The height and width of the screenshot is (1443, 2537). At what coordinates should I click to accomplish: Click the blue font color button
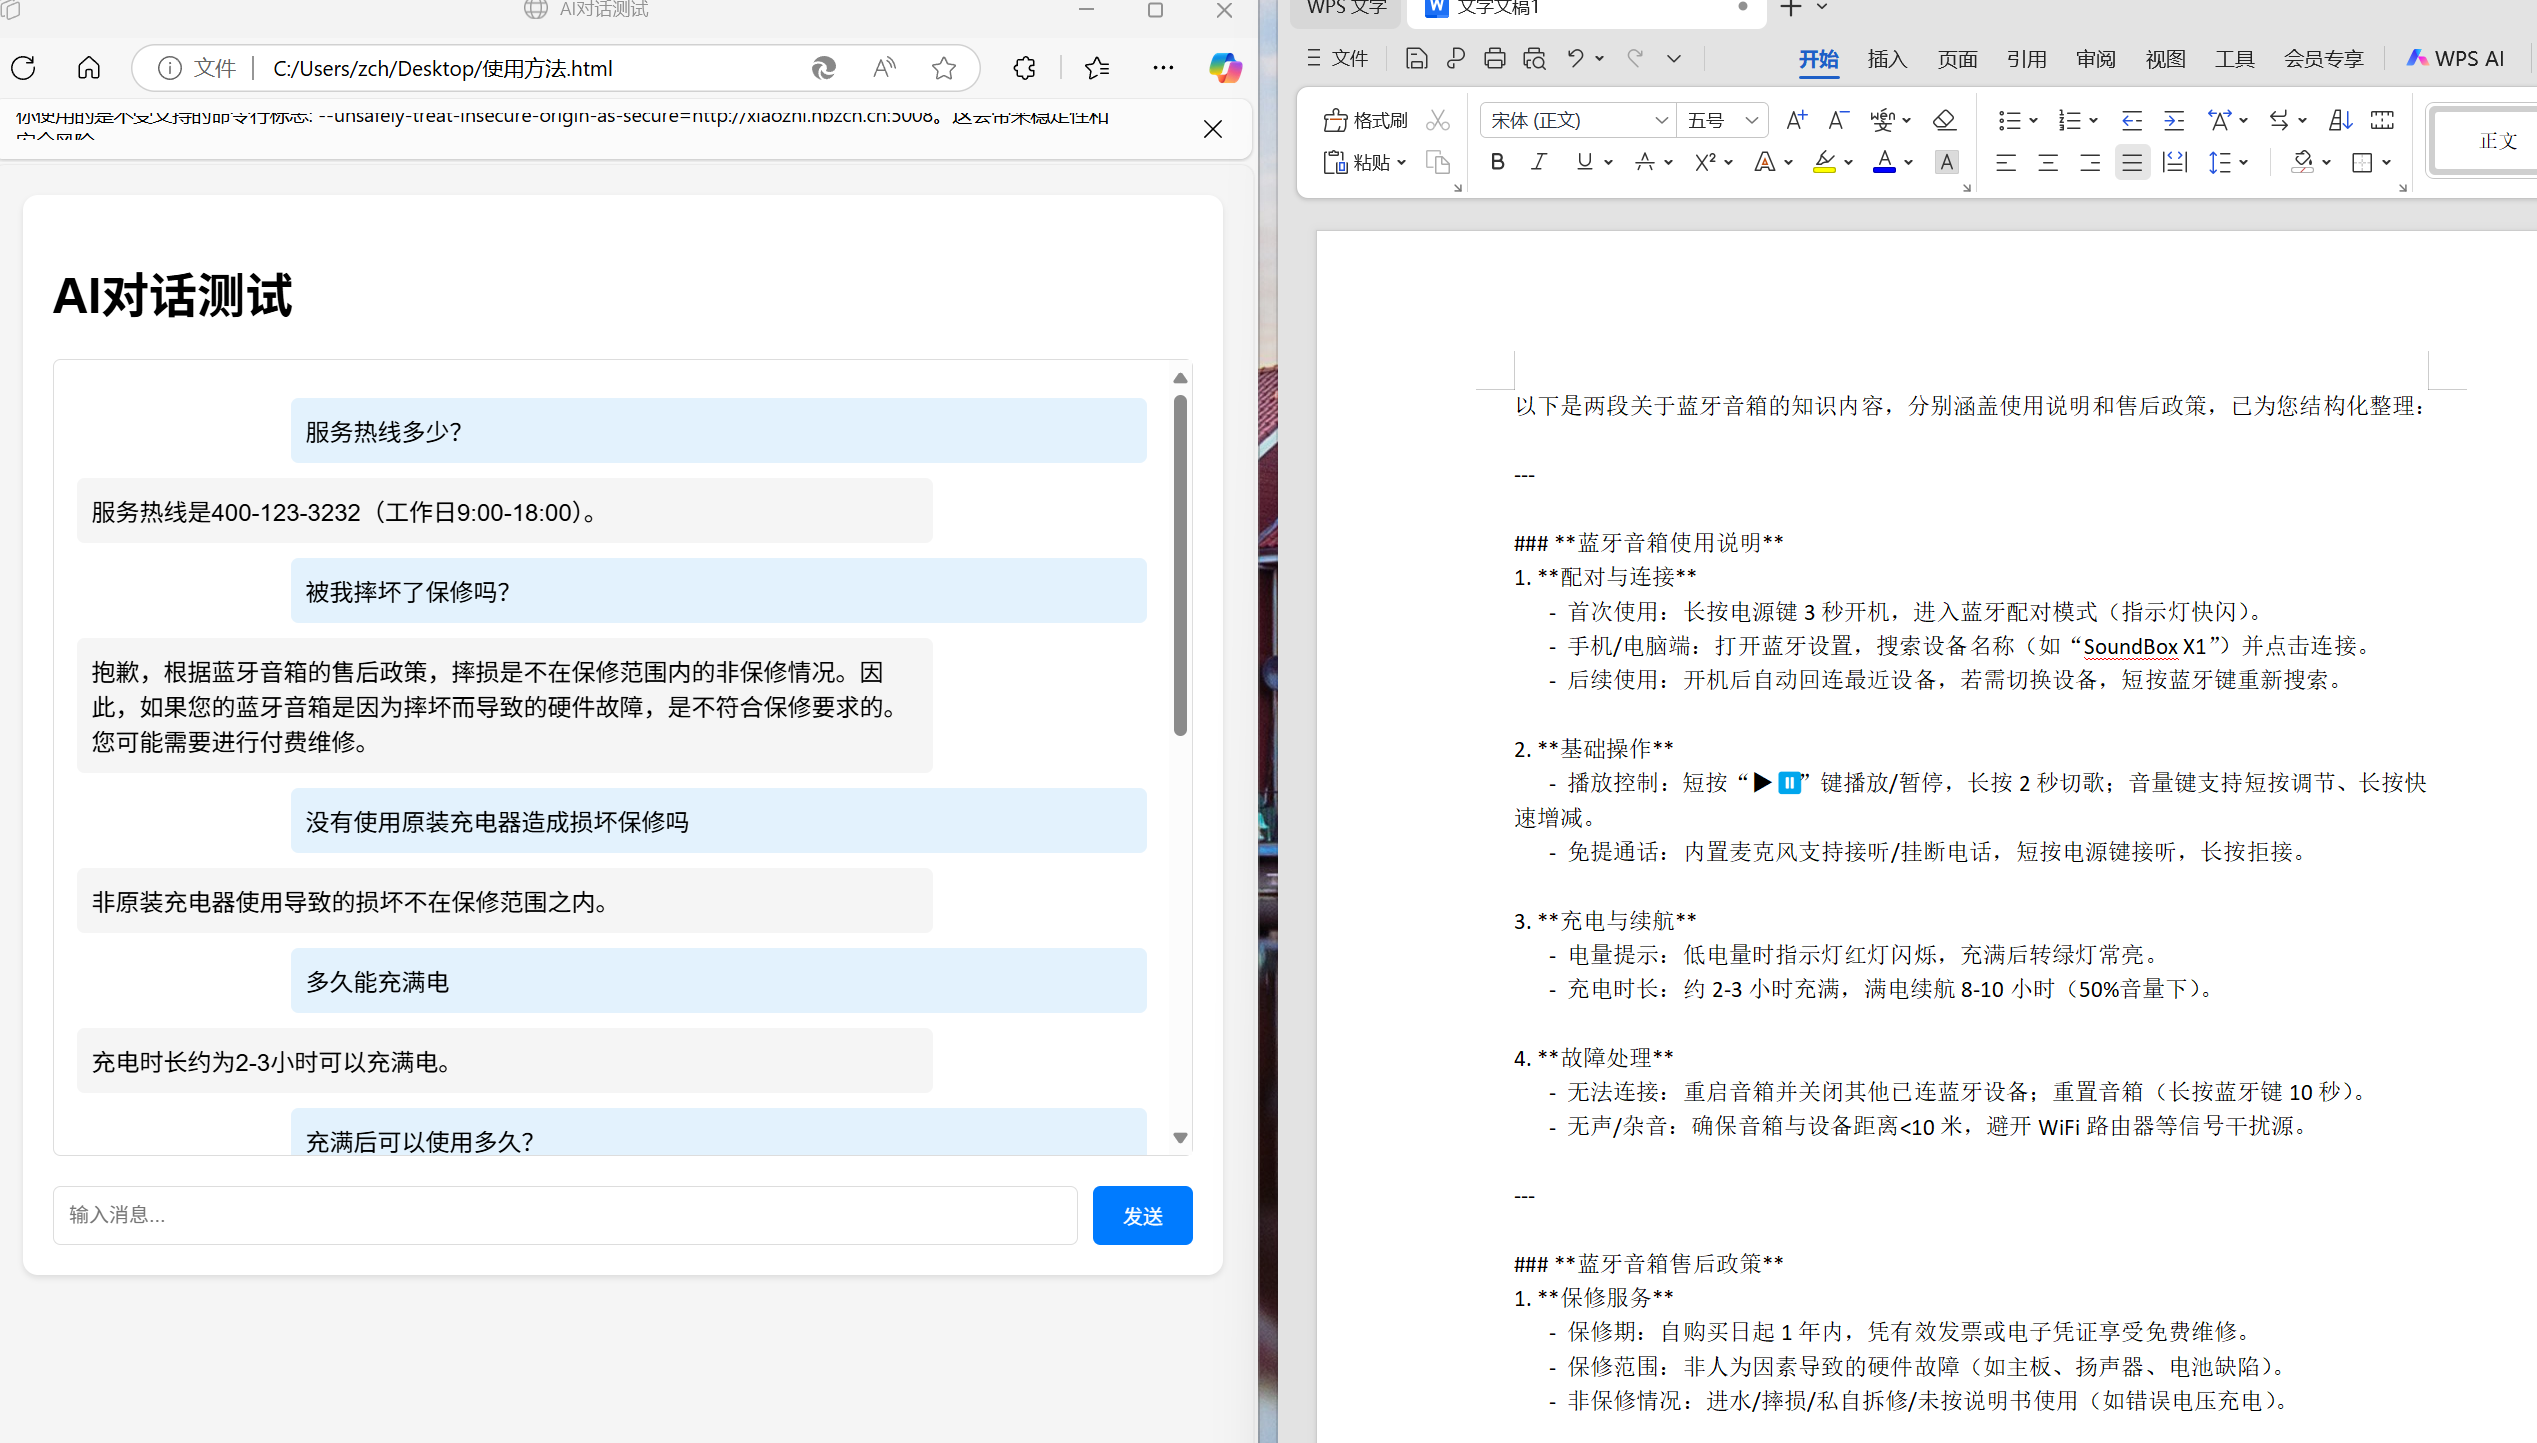click(x=1884, y=162)
